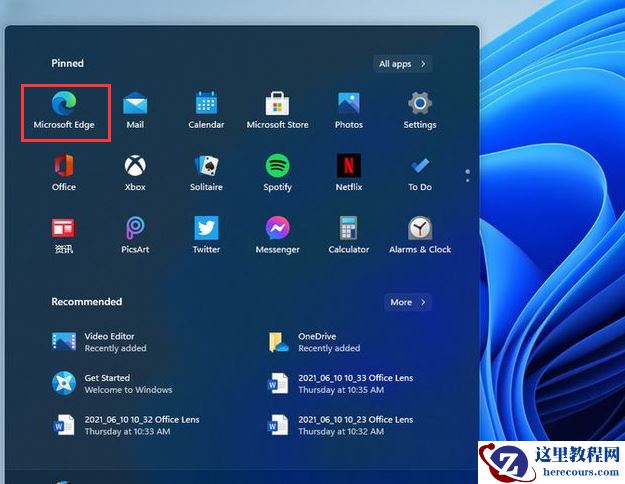Open Microsoft Edge from pinned apps

point(64,110)
